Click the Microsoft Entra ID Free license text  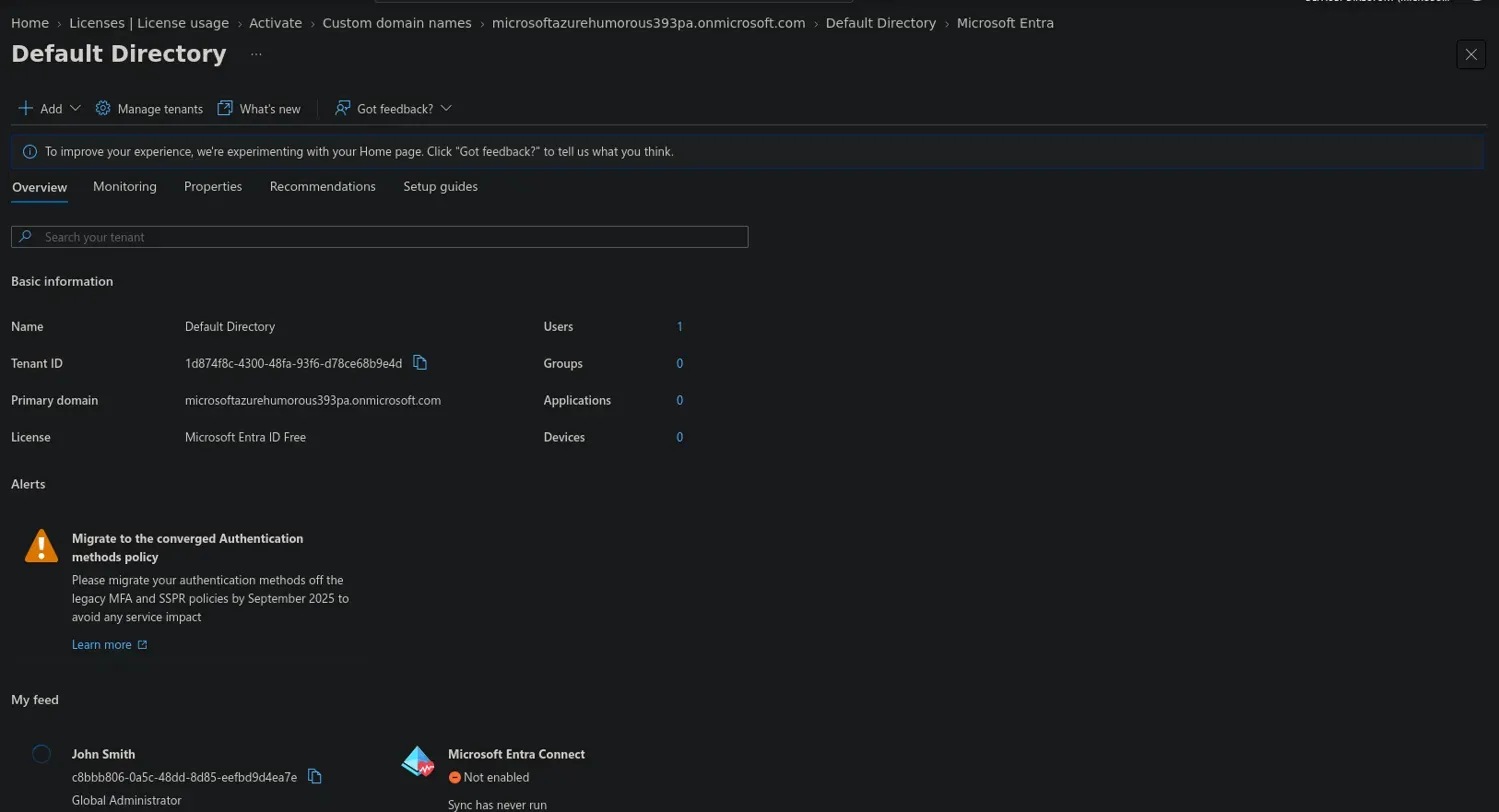(x=245, y=438)
